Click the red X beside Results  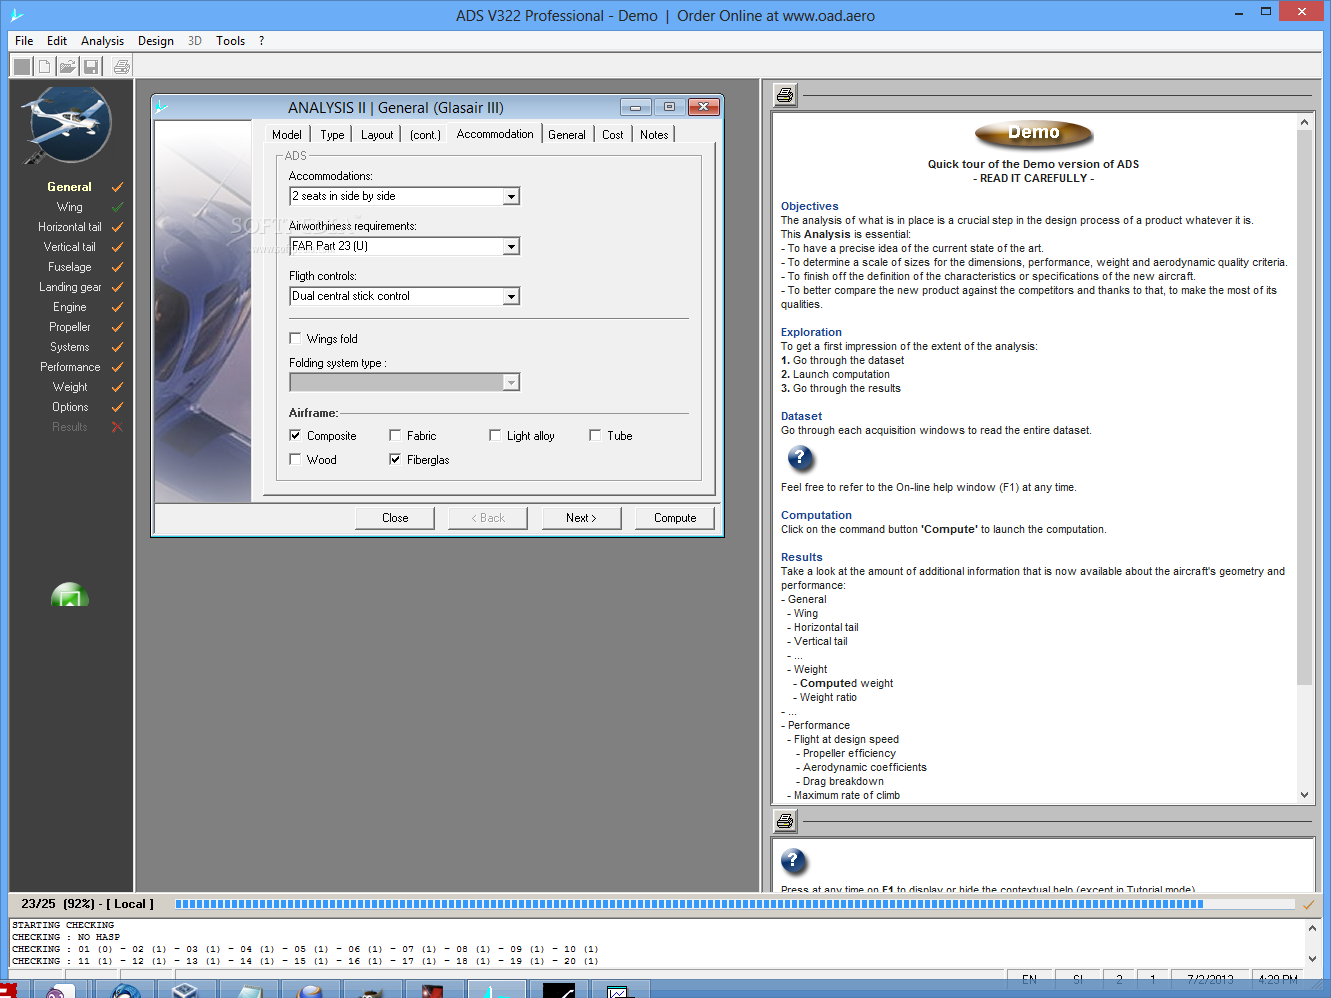tap(117, 427)
